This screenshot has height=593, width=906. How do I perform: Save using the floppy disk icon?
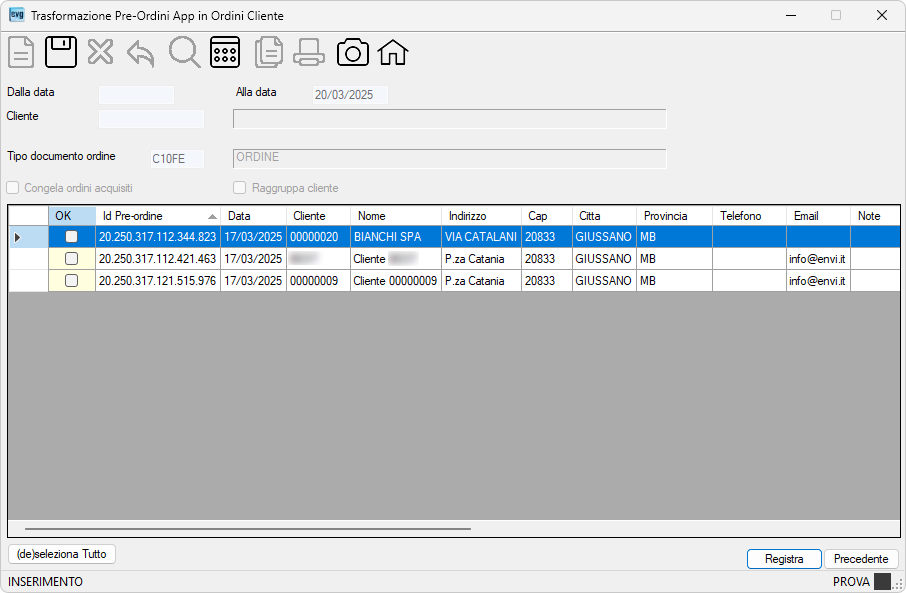pyautogui.click(x=61, y=52)
